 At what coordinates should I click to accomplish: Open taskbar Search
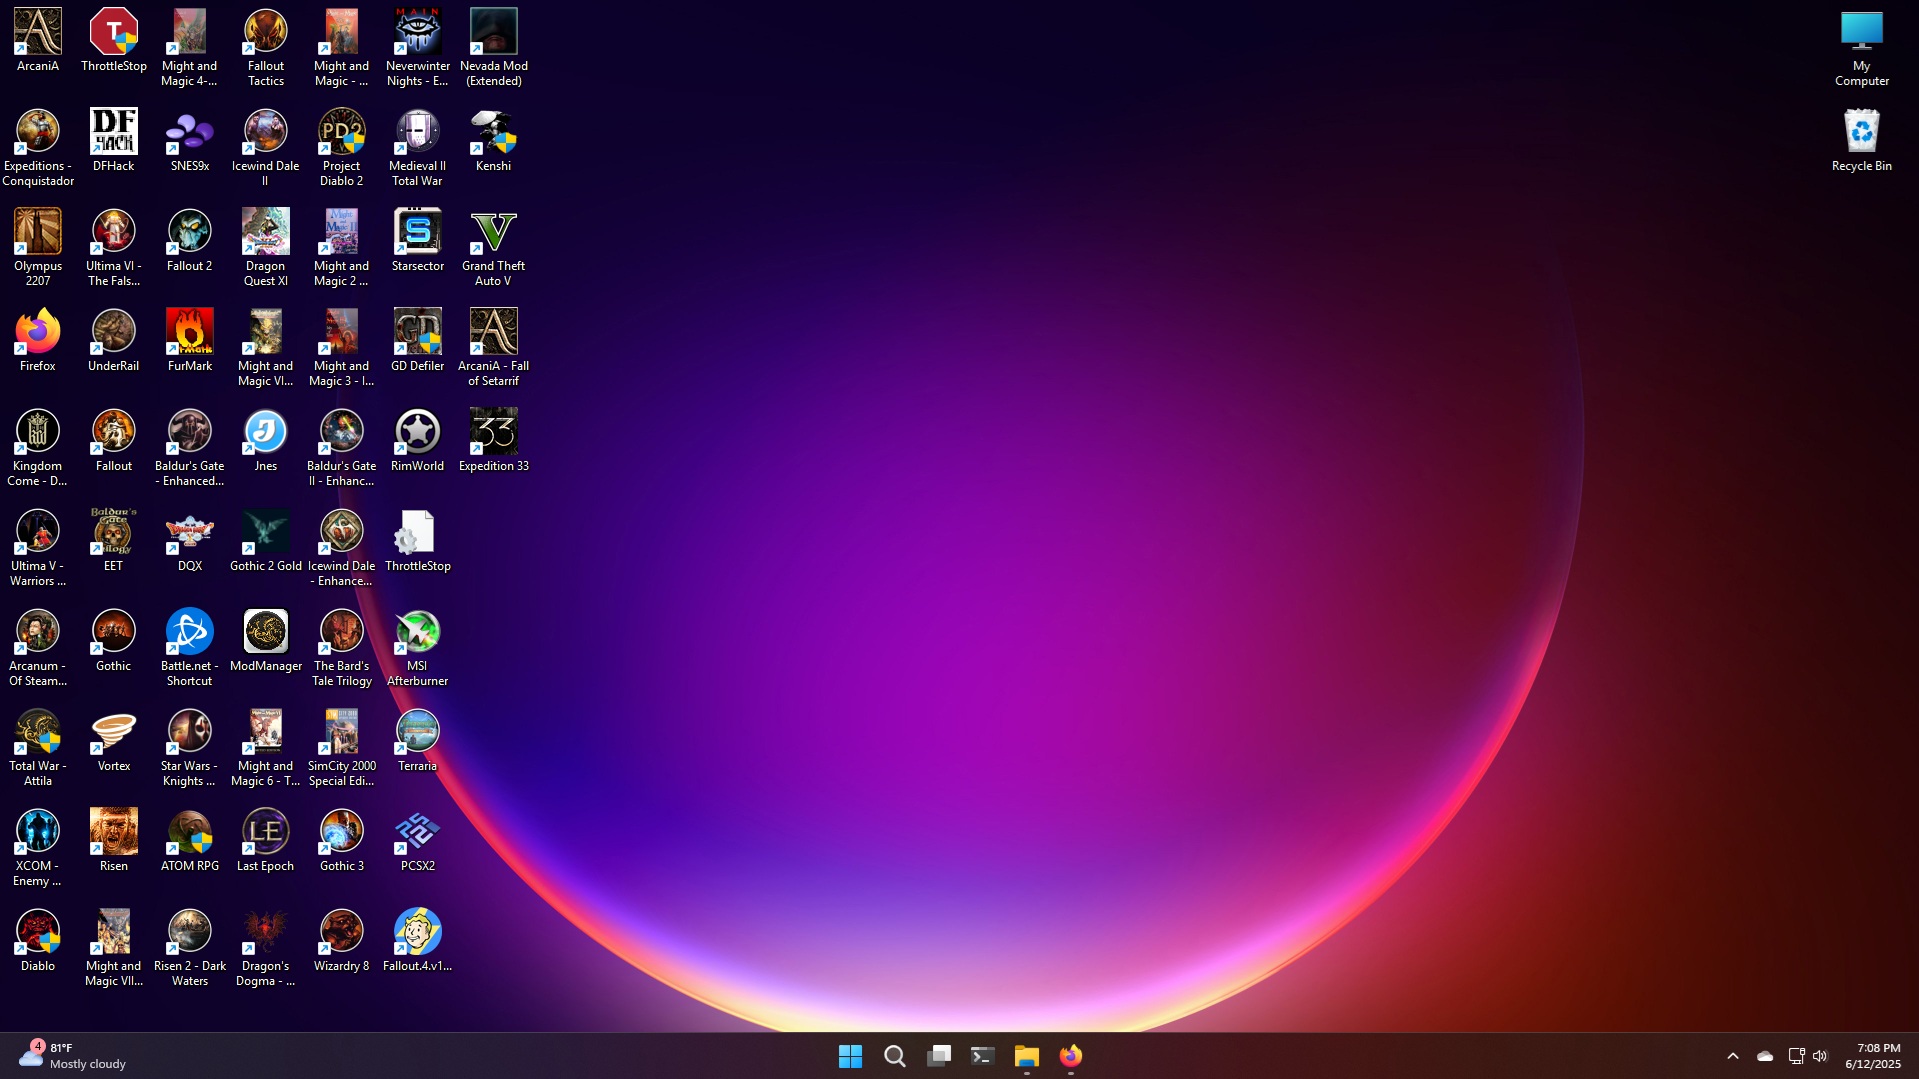pos(895,1056)
